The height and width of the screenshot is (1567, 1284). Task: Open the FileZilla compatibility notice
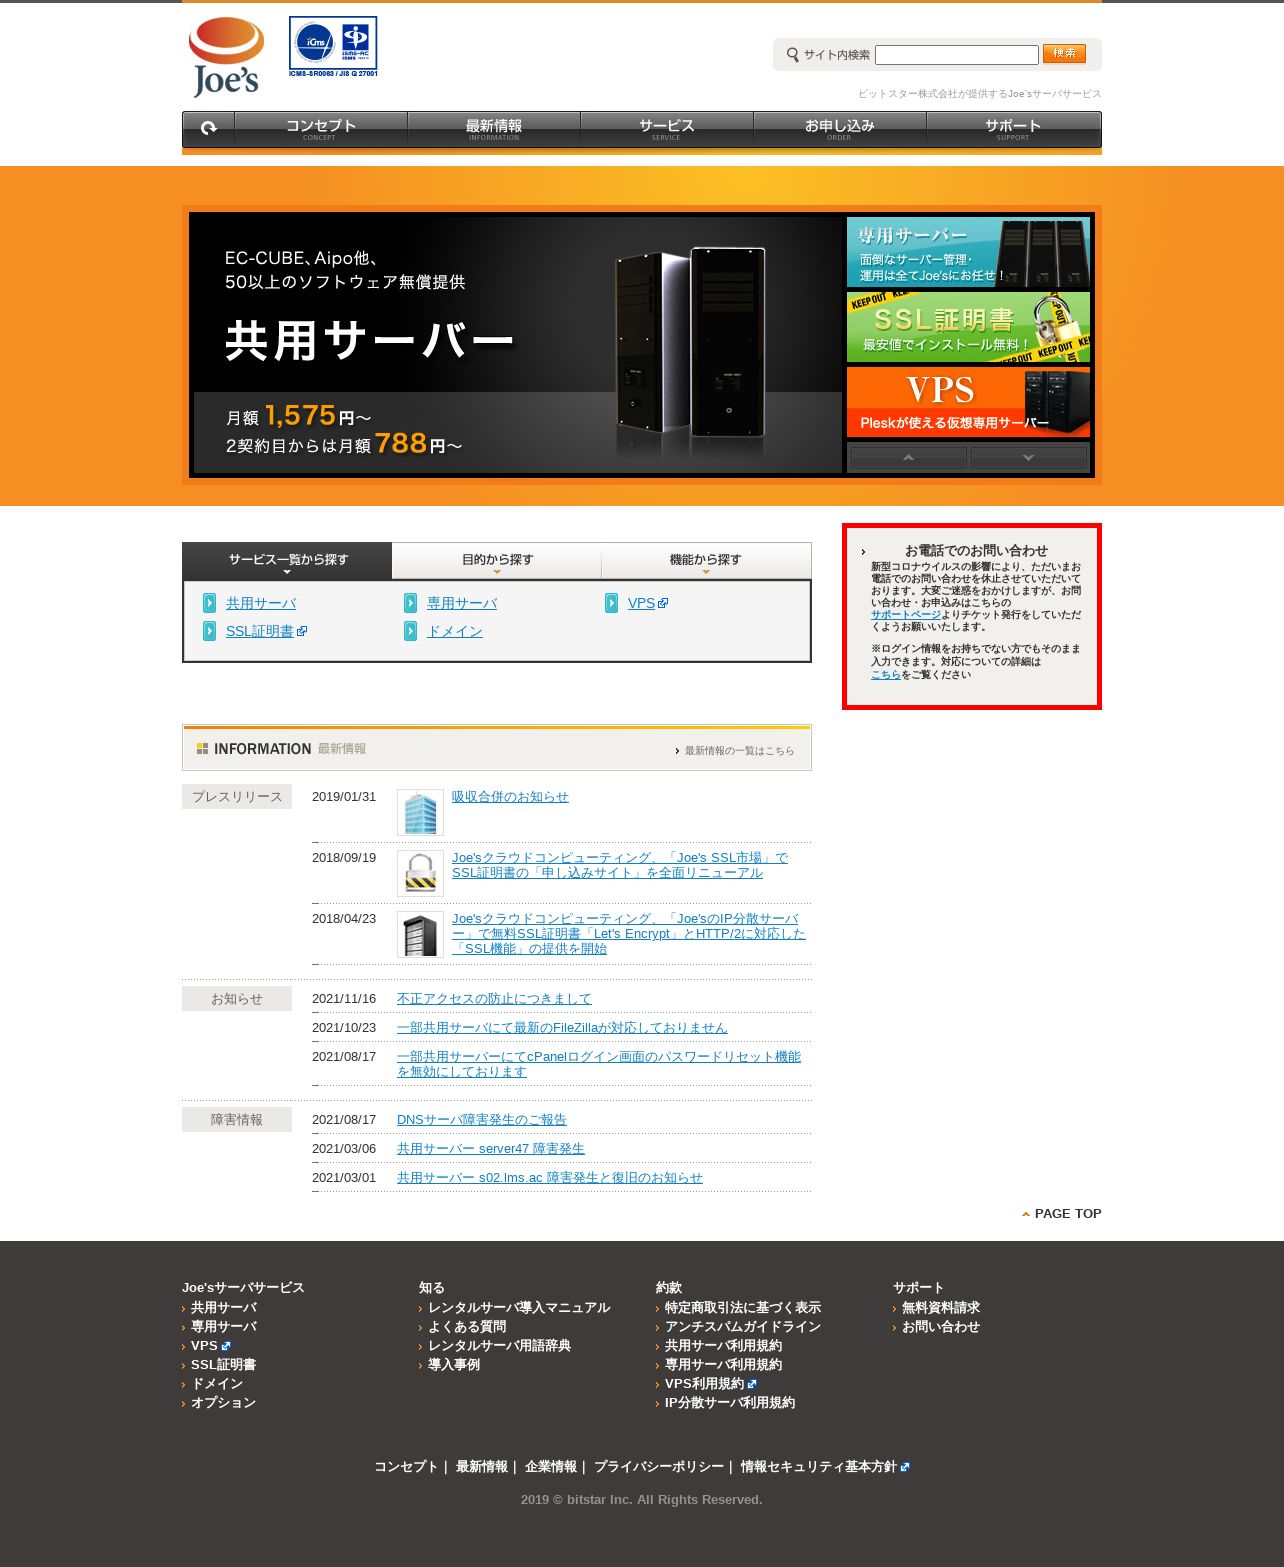pos(562,1028)
